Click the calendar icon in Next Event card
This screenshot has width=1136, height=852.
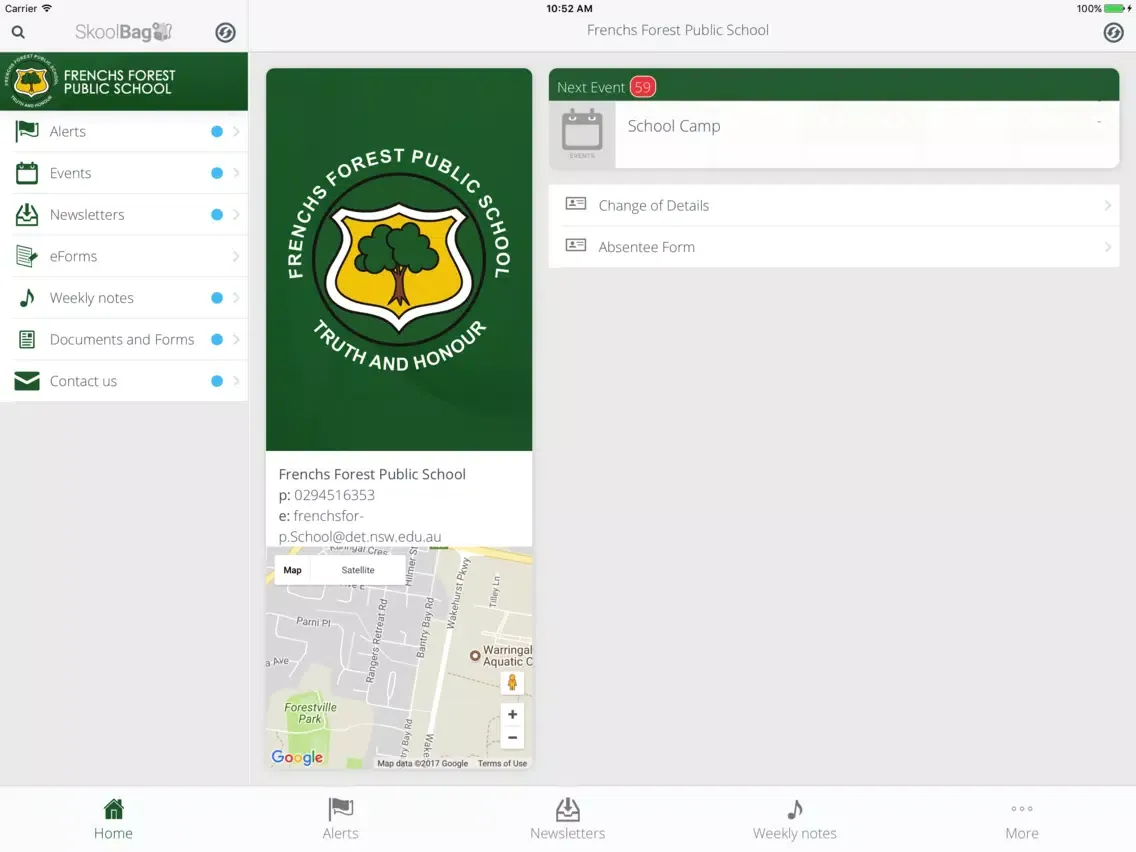[x=582, y=131]
